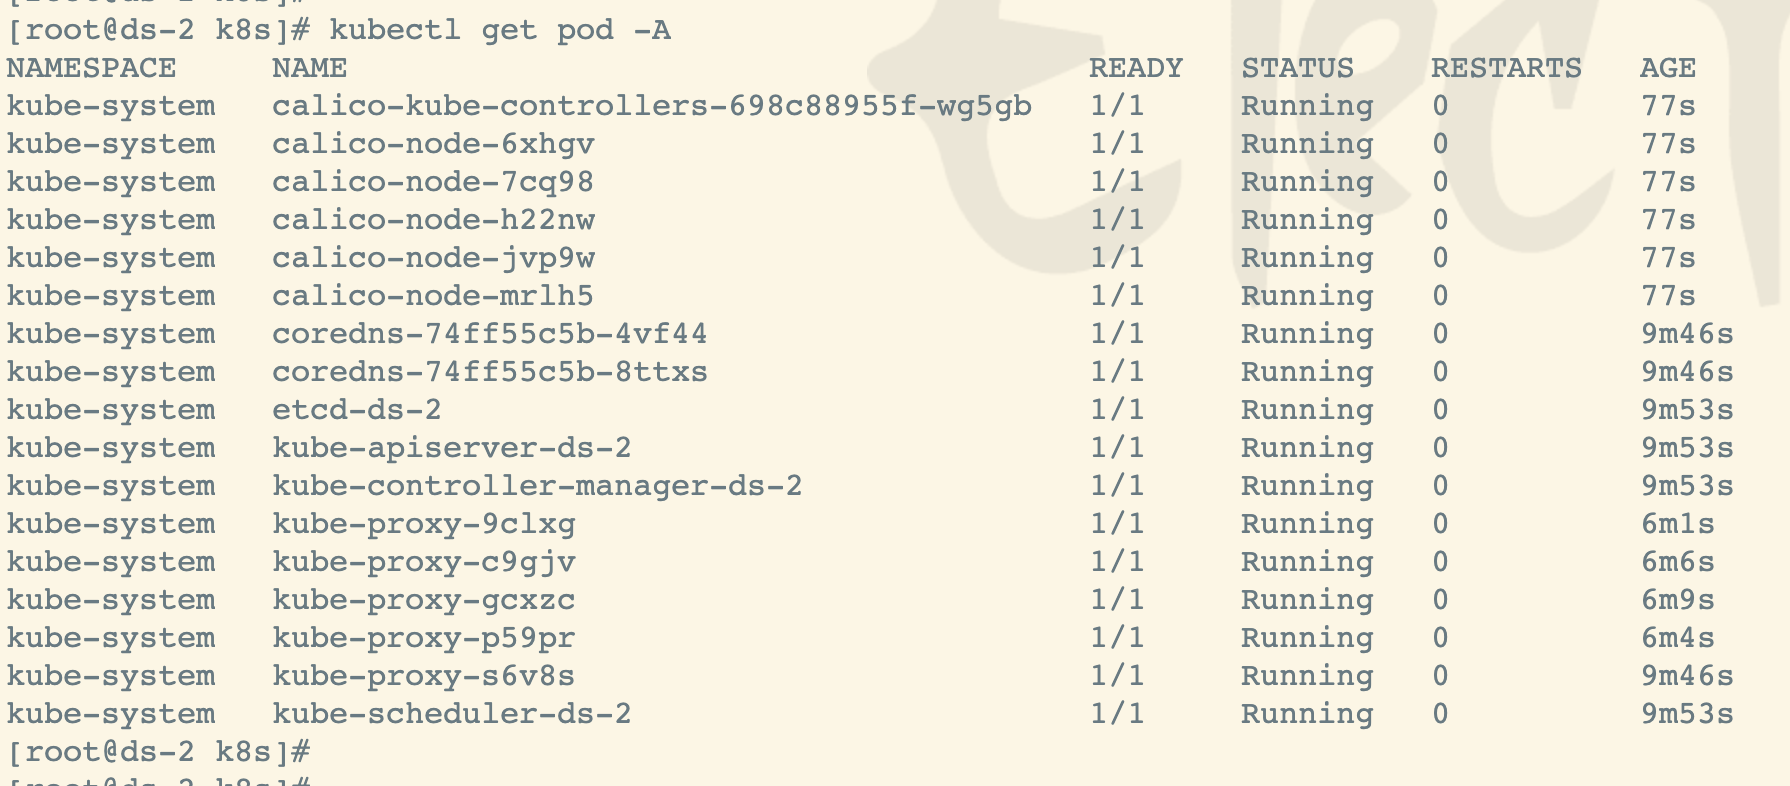Click the kube-scheduler-ds-2 pod name
This screenshot has width=1790, height=786.
point(451,714)
